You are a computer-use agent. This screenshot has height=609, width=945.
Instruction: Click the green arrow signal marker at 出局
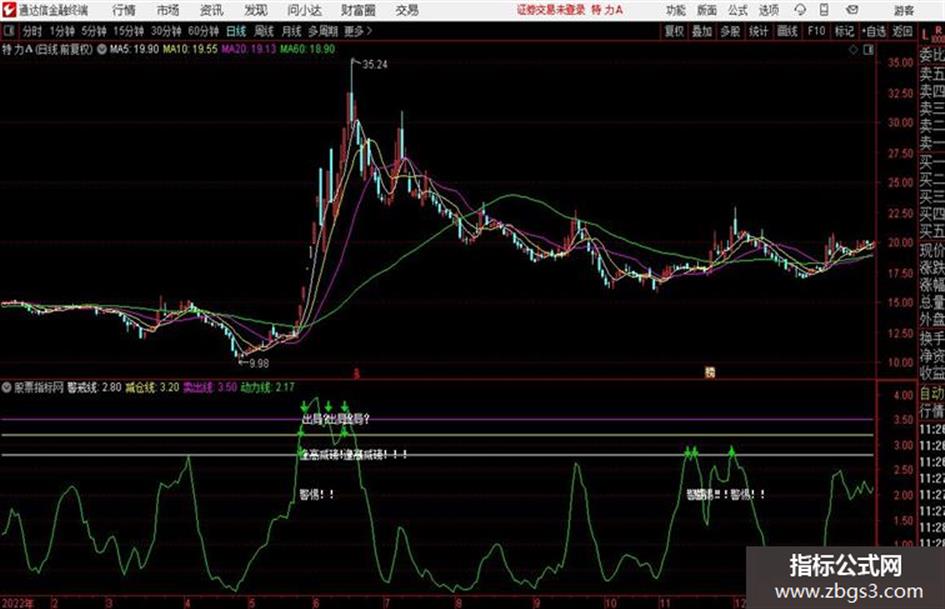click(305, 406)
